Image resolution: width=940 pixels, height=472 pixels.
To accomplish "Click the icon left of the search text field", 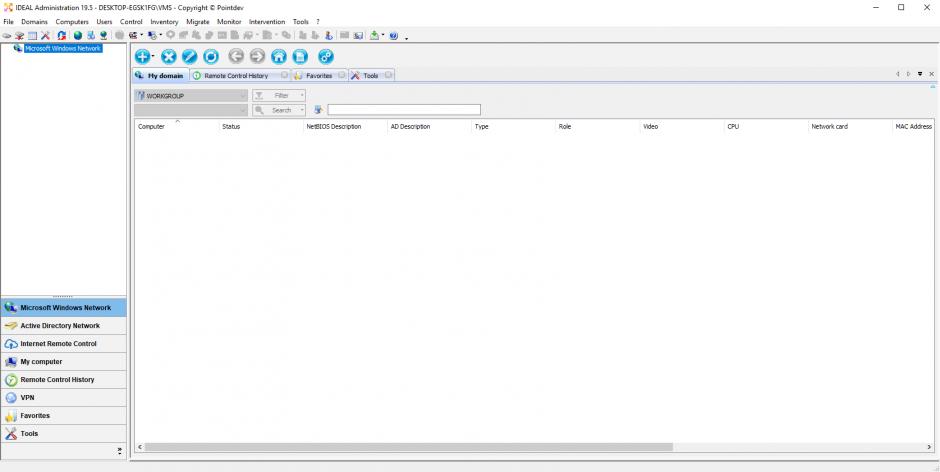I will click(318, 110).
